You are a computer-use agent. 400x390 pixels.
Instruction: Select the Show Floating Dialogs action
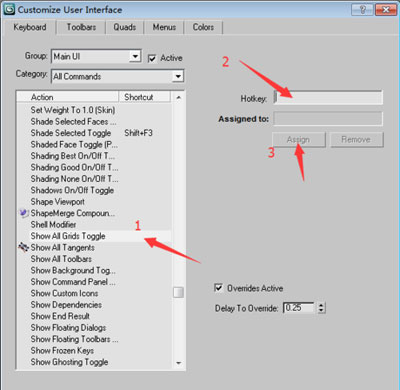click(x=68, y=327)
